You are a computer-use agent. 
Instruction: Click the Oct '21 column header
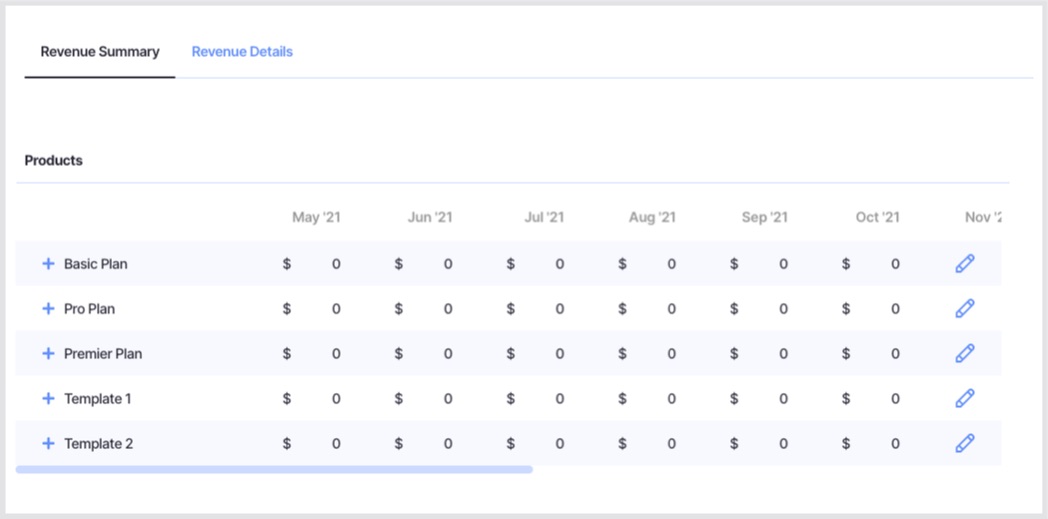click(x=877, y=217)
